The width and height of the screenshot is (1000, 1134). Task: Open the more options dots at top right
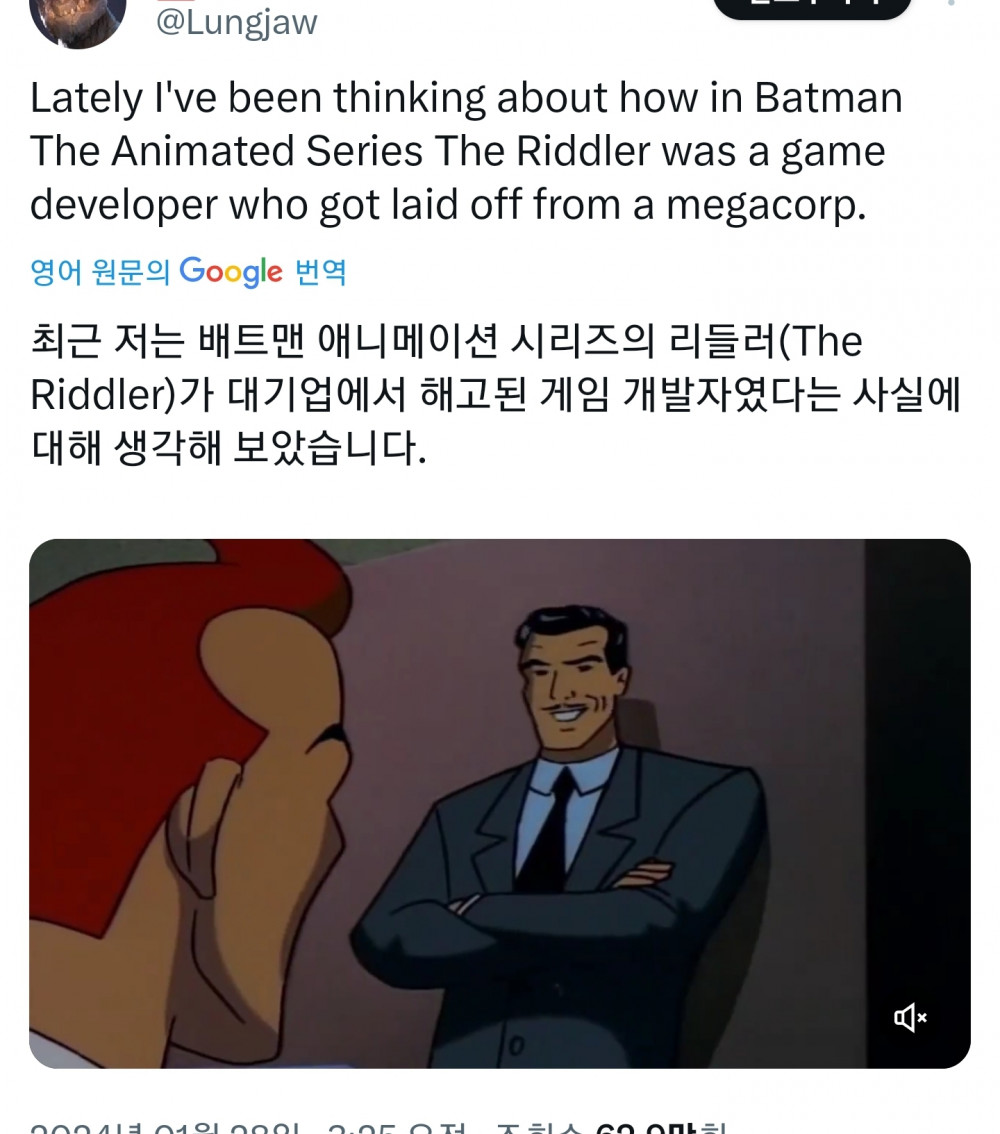pos(949,4)
